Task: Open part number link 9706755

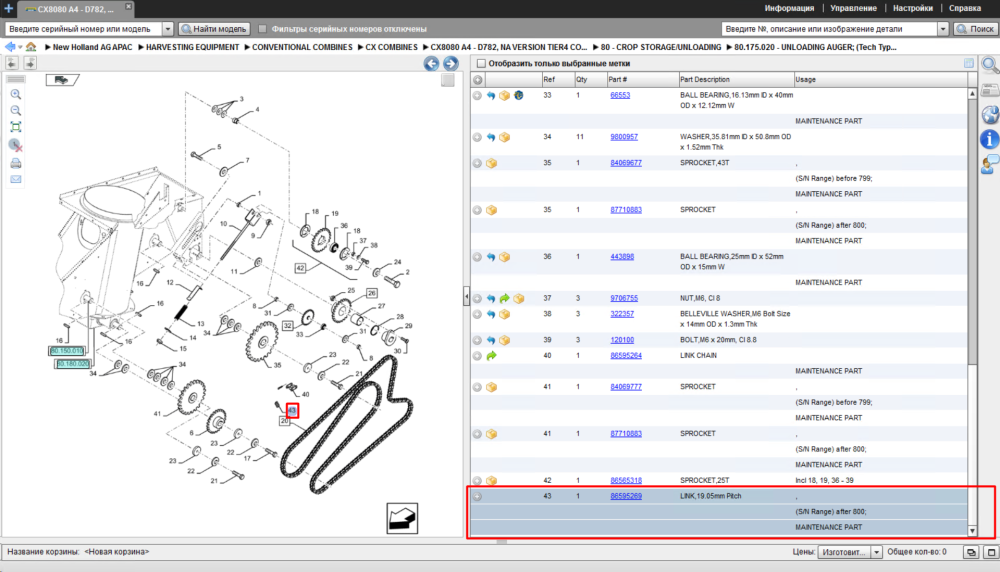Action: 624,298
